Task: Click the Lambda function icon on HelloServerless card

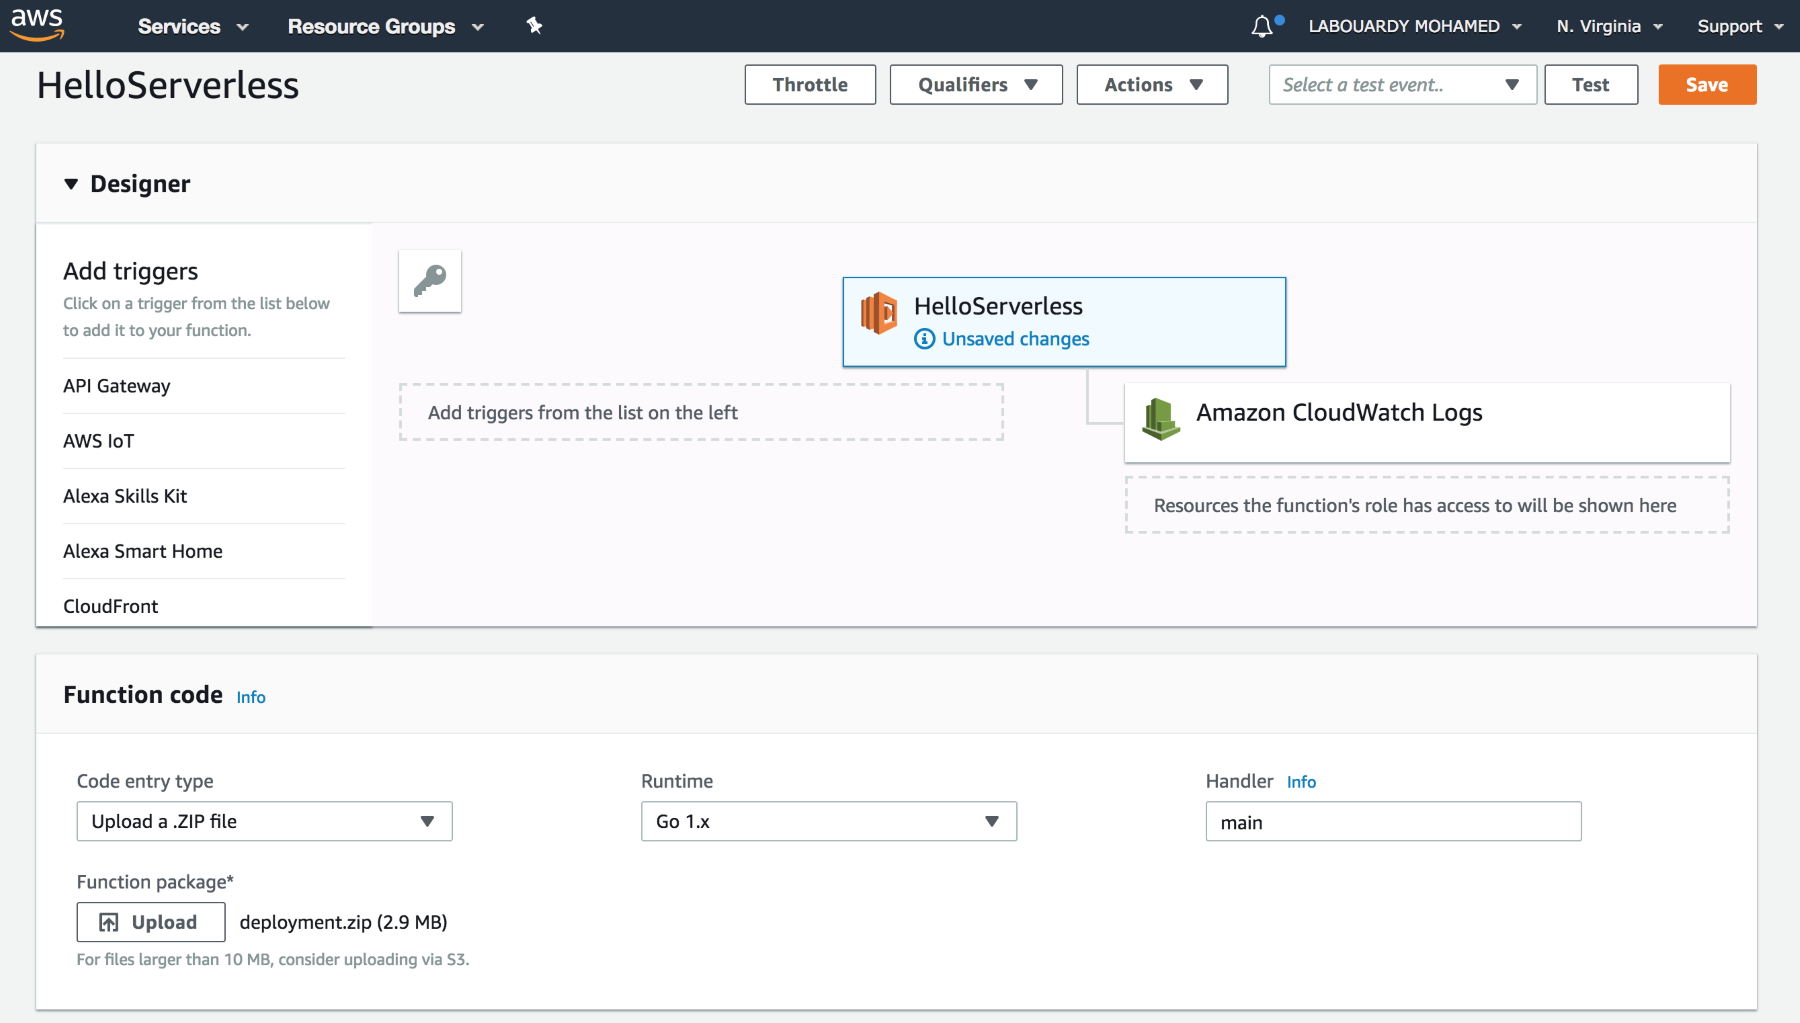Action: pos(879,313)
